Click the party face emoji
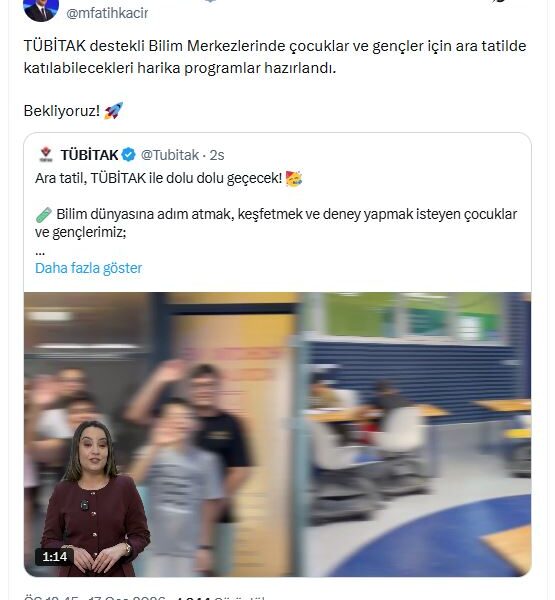 (294, 178)
